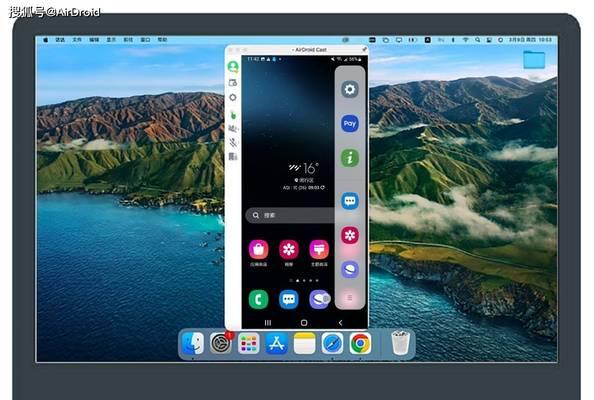Launch the Gallery flower icon in edge panel

(350, 235)
